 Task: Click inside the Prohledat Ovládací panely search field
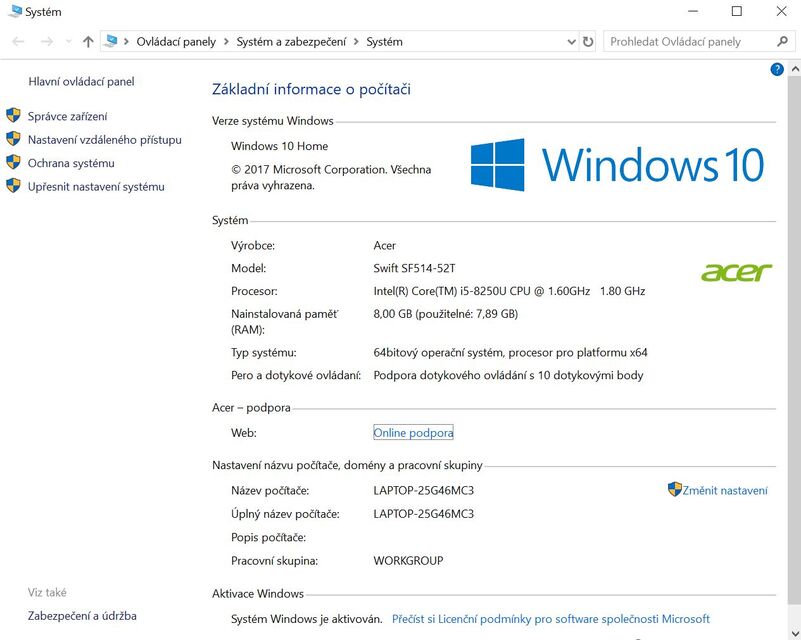tap(690, 41)
